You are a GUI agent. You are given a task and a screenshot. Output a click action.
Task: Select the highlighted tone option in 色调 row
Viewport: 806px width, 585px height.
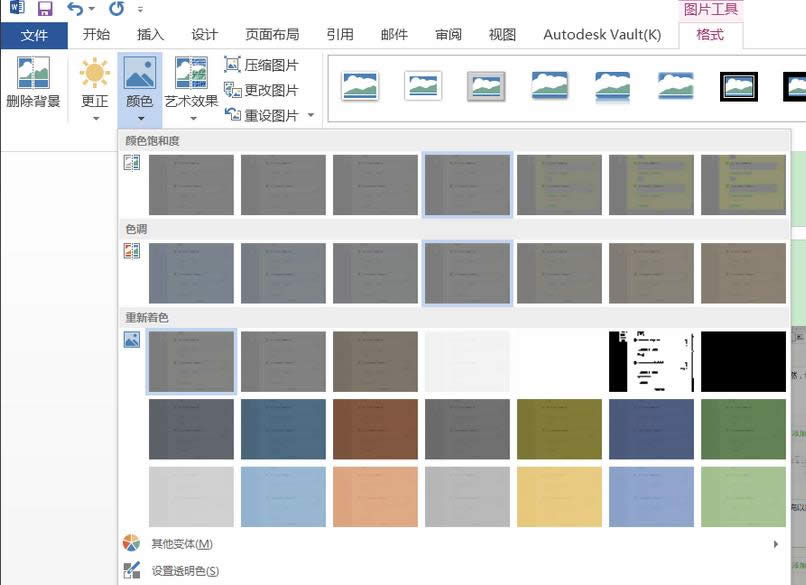[466, 272]
